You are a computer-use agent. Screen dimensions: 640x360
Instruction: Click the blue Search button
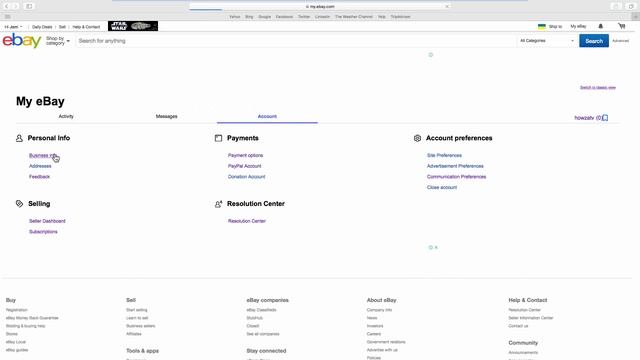[594, 41]
